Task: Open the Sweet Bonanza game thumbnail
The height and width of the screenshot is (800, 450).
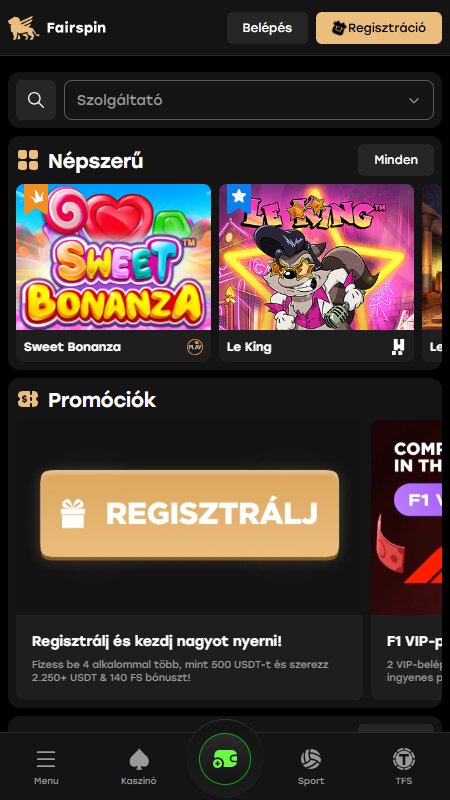Action: pos(113,257)
